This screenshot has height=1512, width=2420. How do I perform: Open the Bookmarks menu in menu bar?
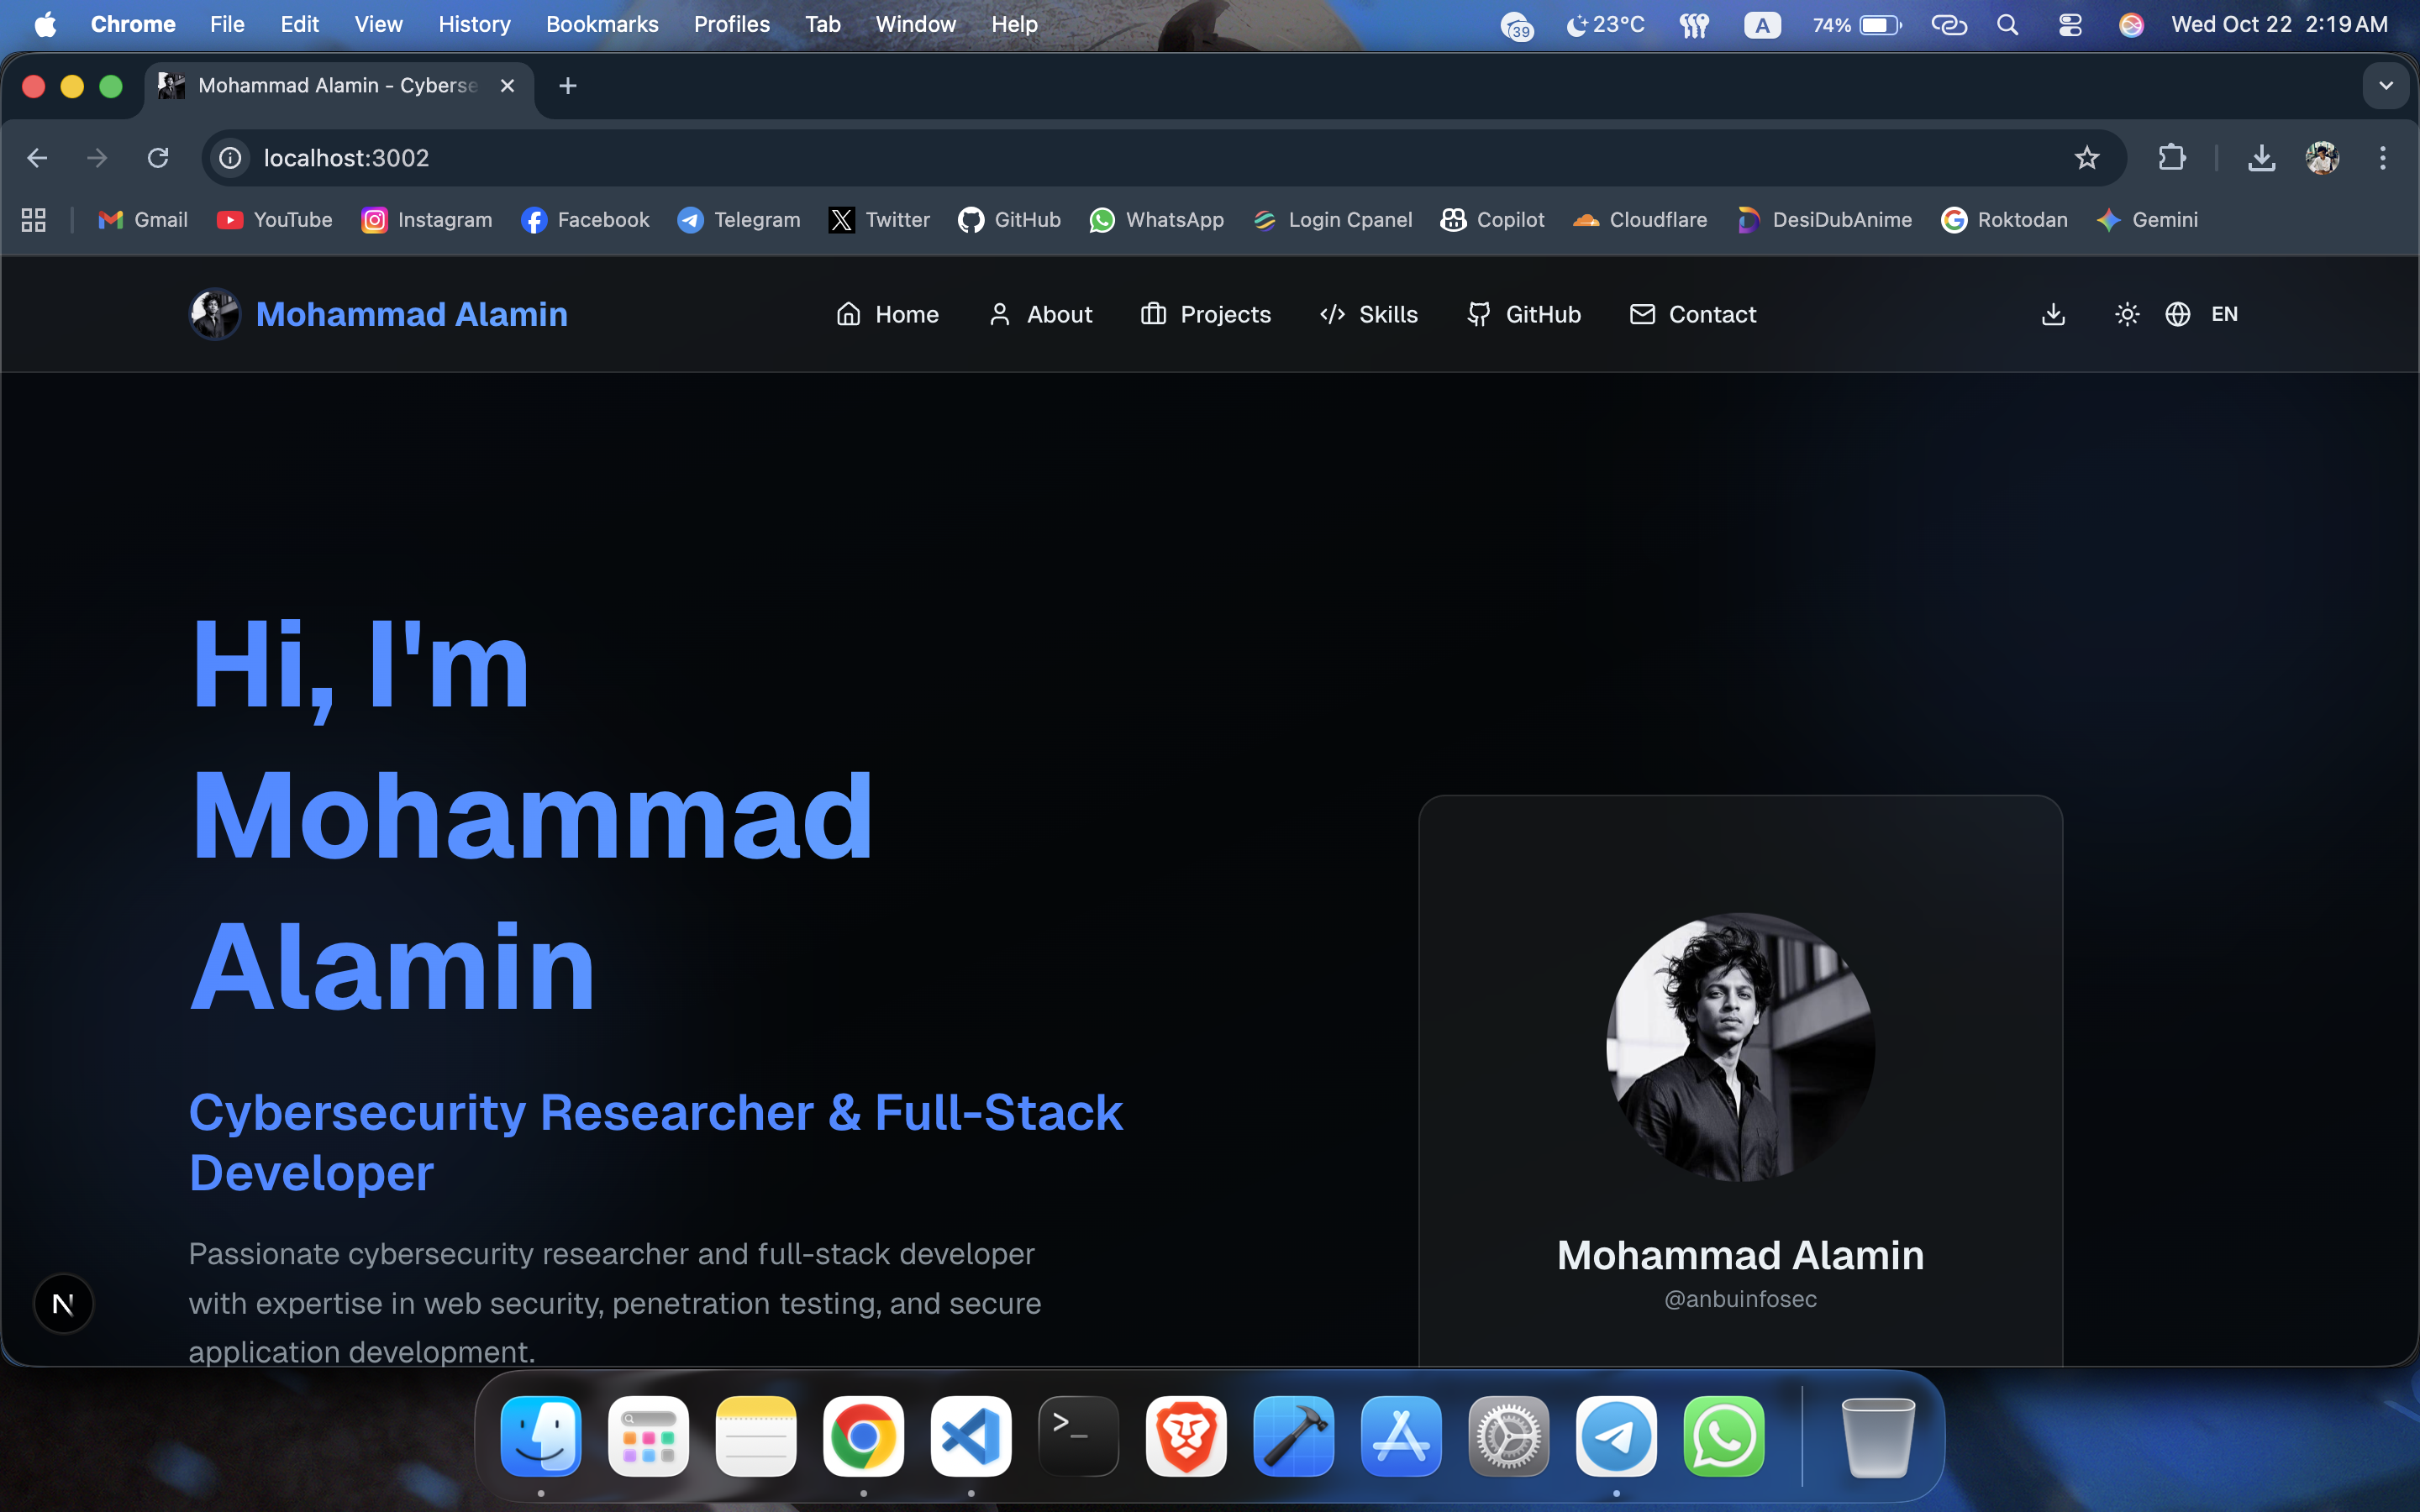[x=601, y=24]
